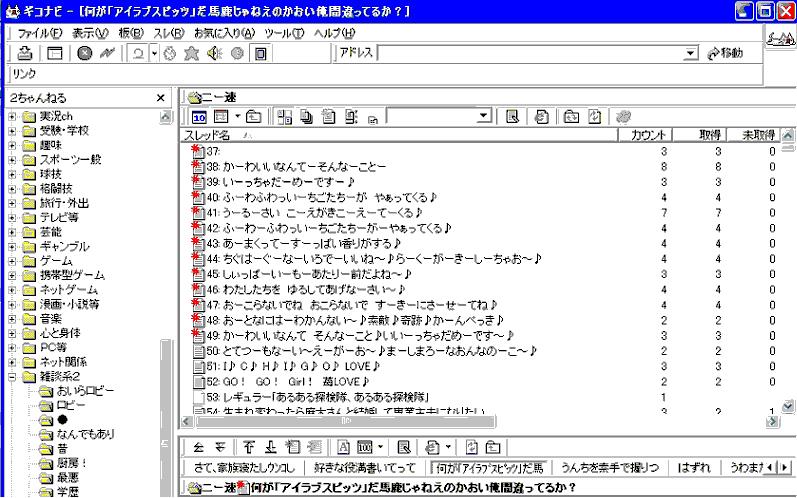Open dropdown arrow next to round toolbar icon

coord(154,53)
